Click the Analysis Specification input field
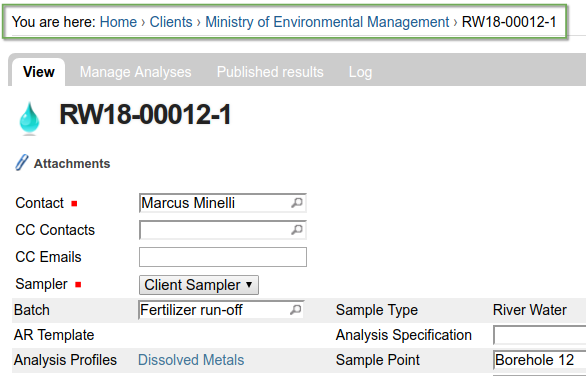586x376 pixels. 540,335
